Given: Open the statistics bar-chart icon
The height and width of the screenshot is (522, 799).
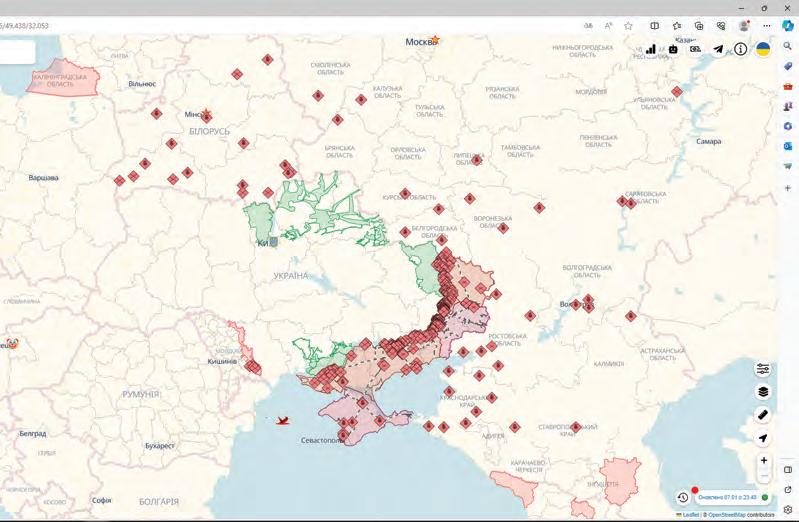Looking at the screenshot, I should (x=651, y=49).
